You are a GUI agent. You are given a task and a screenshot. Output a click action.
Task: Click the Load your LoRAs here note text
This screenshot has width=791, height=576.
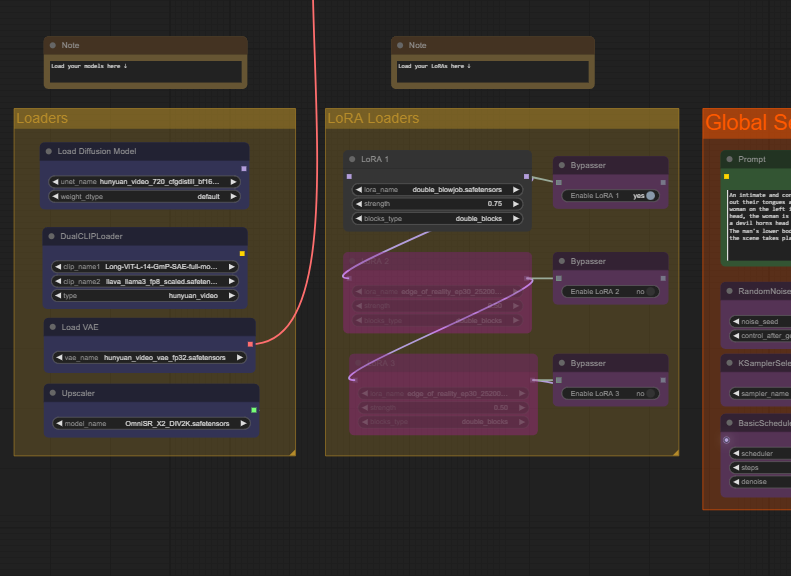[434, 66]
